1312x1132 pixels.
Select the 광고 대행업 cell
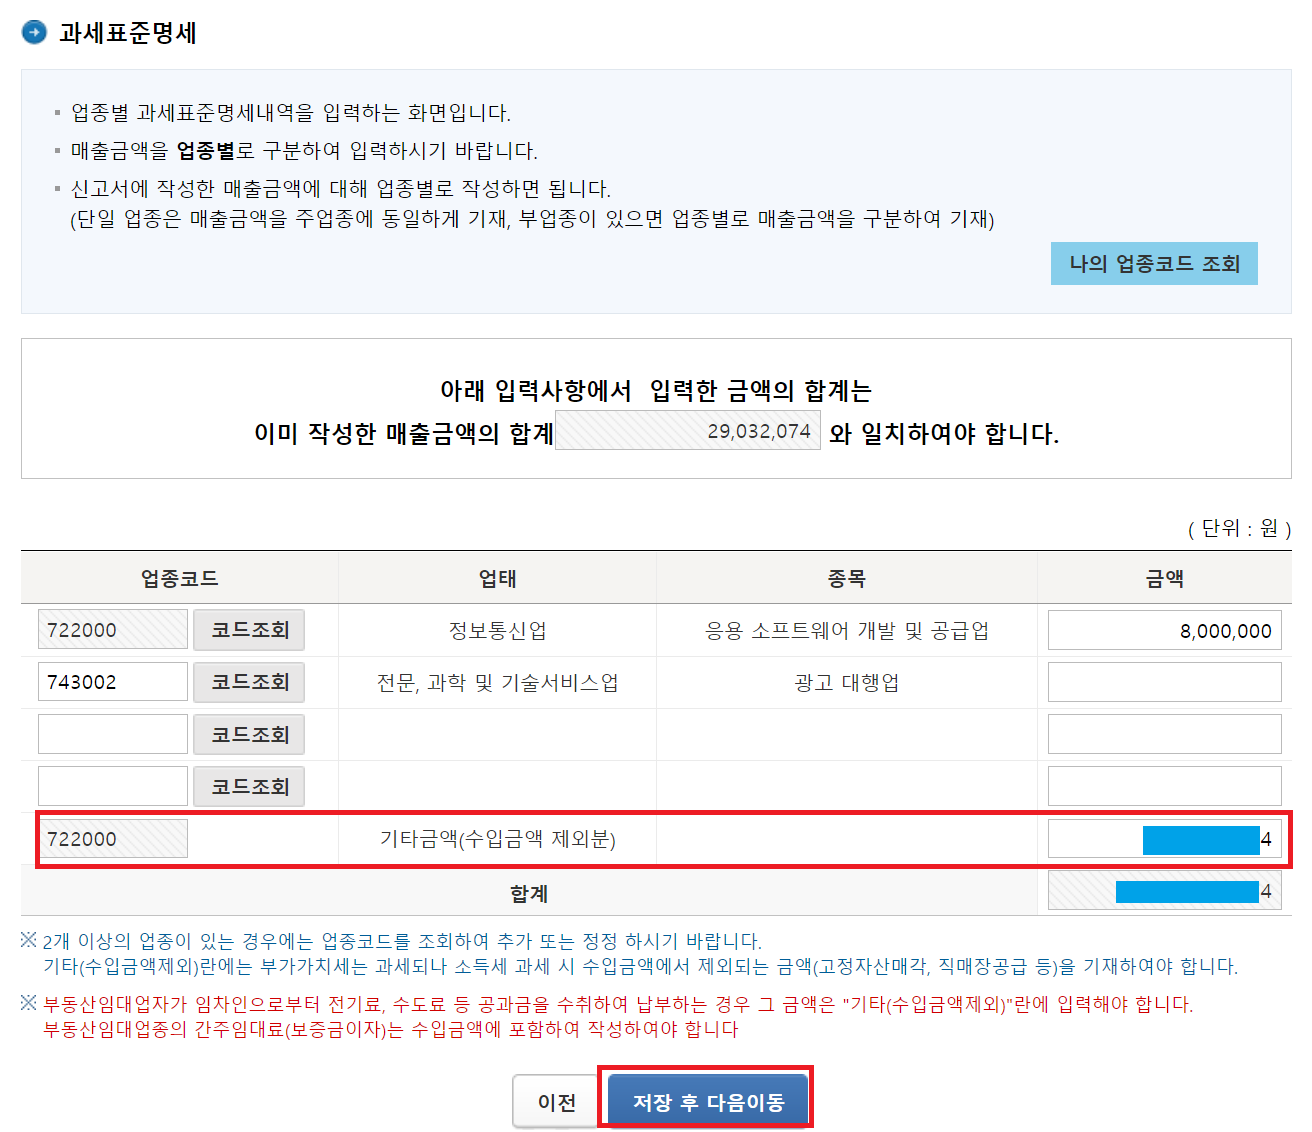click(x=847, y=683)
